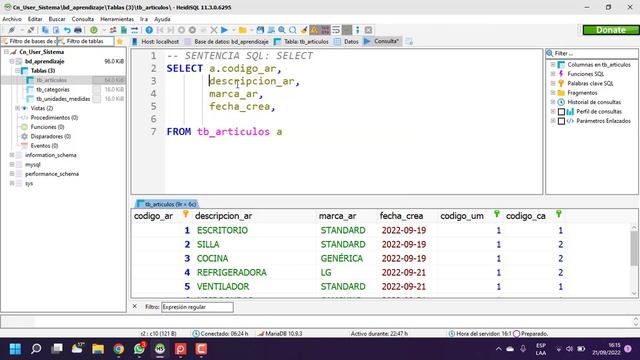Expand Columnas en tb_articulos helper node
Screen dimensions: 640x360
[553, 65]
